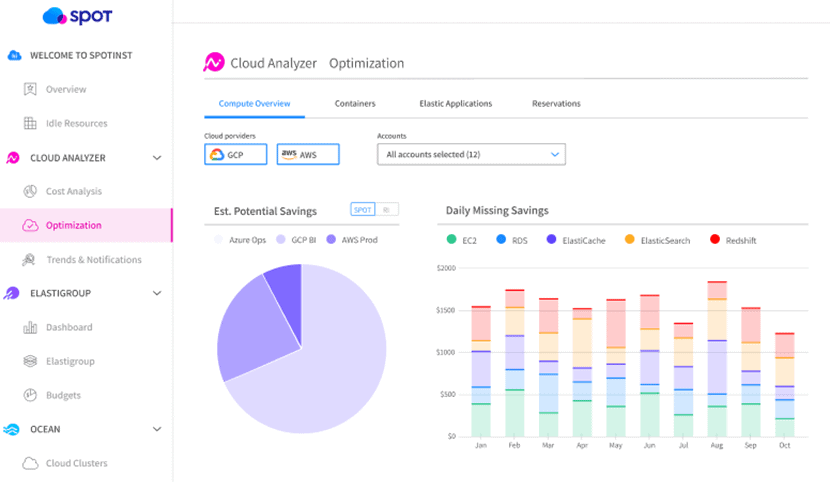Image resolution: width=830 pixels, height=482 pixels.
Task: Open Cost Analysis page
Action: pyautogui.click(x=74, y=191)
